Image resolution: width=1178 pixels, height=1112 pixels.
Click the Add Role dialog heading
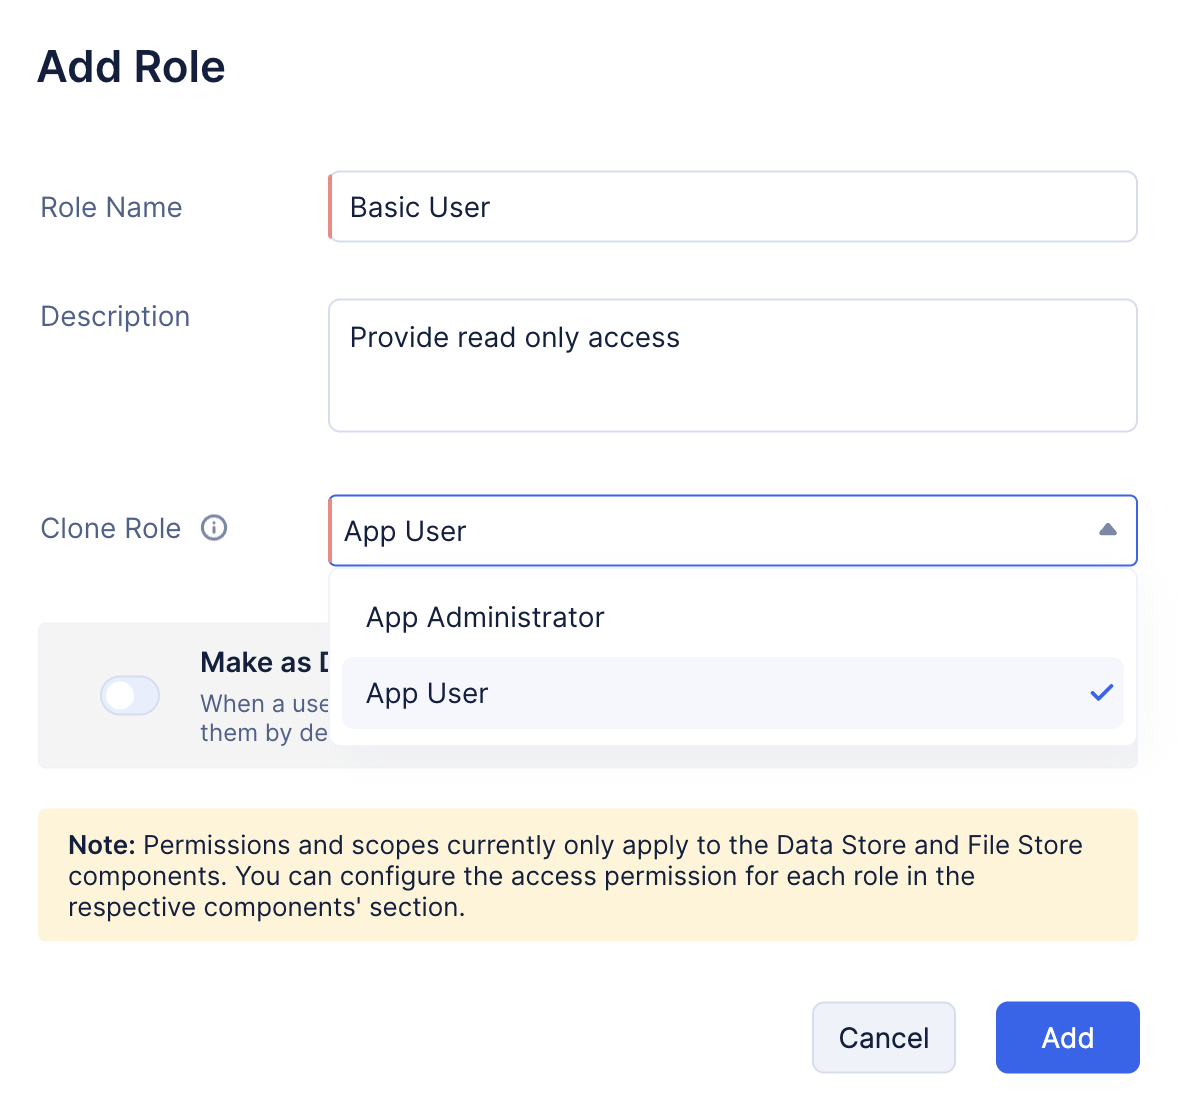tap(131, 67)
